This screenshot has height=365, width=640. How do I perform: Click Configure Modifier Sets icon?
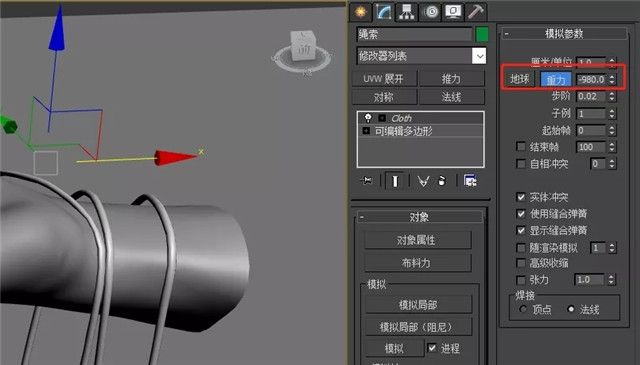tap(470, 180)
